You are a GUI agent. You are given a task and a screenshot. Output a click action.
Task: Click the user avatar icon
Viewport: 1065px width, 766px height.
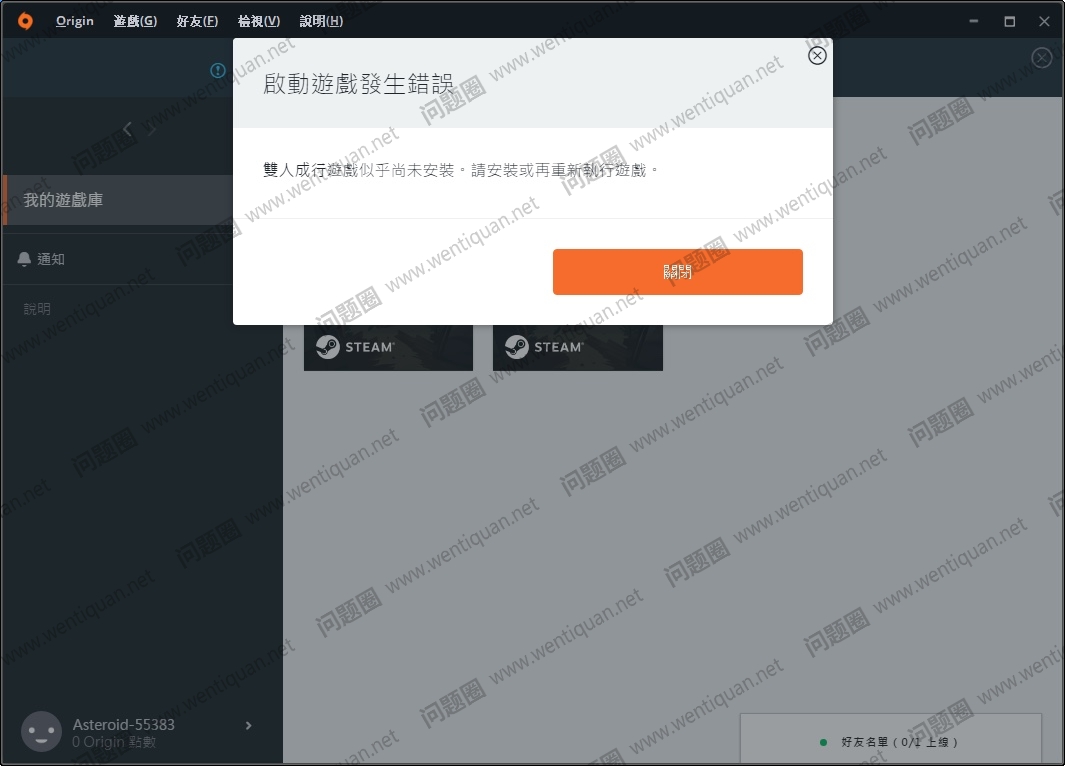tap(41, 732)
